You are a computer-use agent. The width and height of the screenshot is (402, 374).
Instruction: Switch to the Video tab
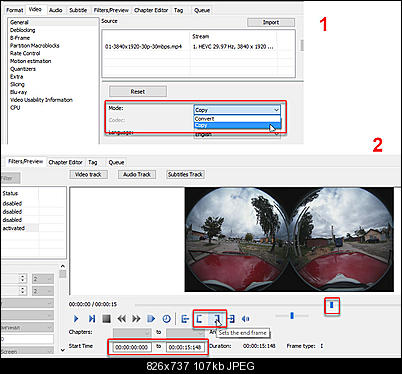click(35, 9)
